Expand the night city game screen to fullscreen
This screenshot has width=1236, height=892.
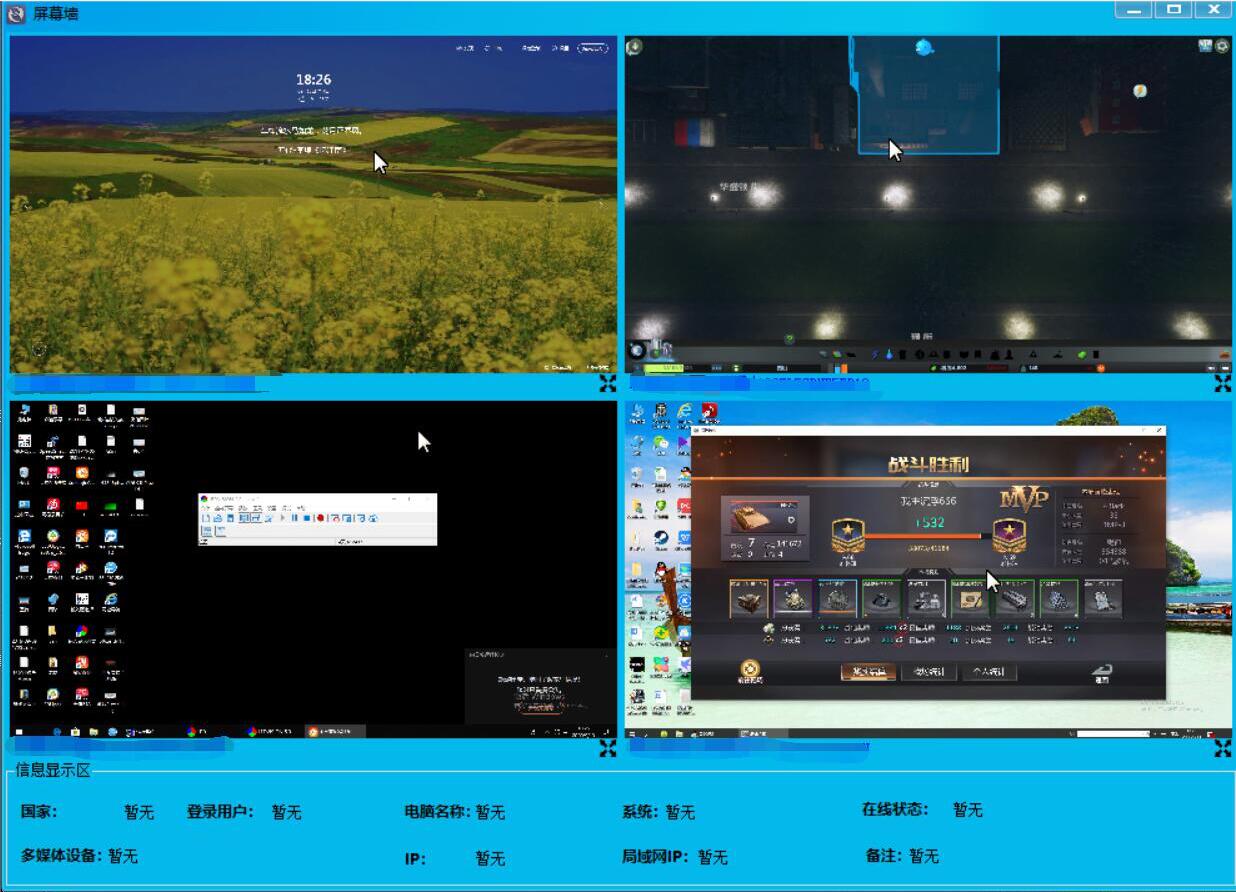pyautogui.click(x=1222, y=384)
